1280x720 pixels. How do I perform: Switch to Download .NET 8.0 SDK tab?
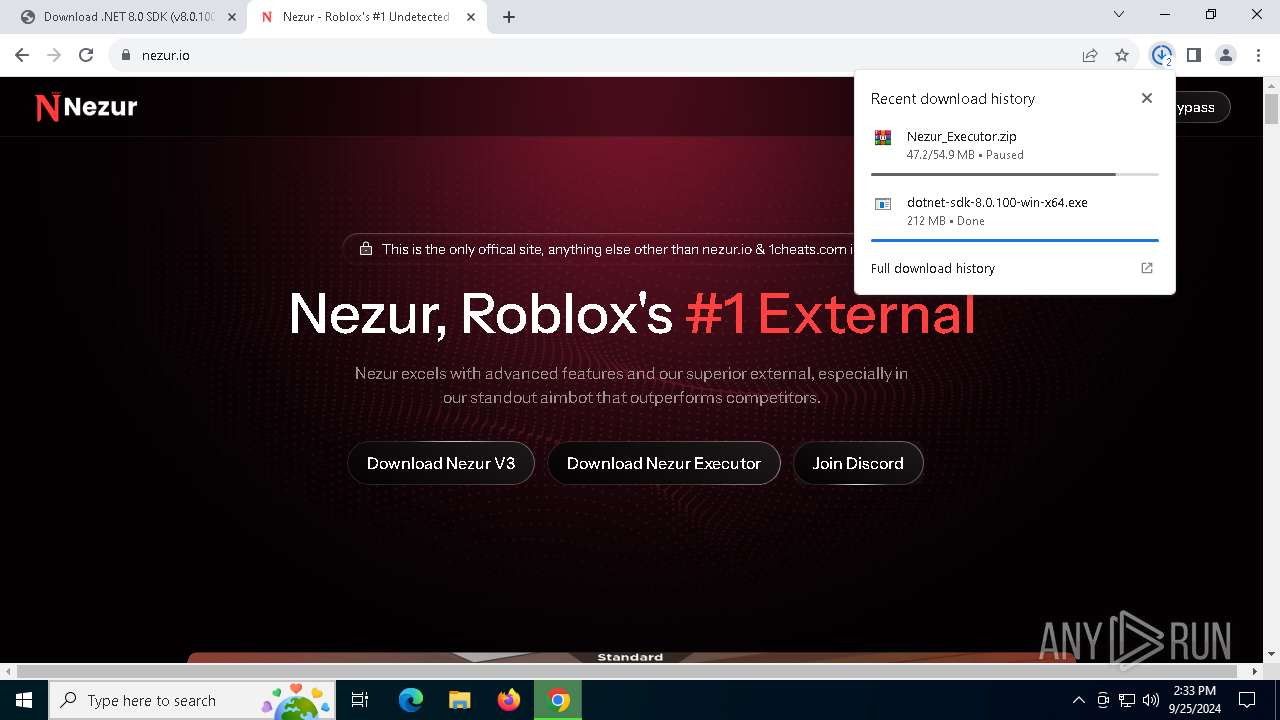pyautogui.click(x=127, y=17)
